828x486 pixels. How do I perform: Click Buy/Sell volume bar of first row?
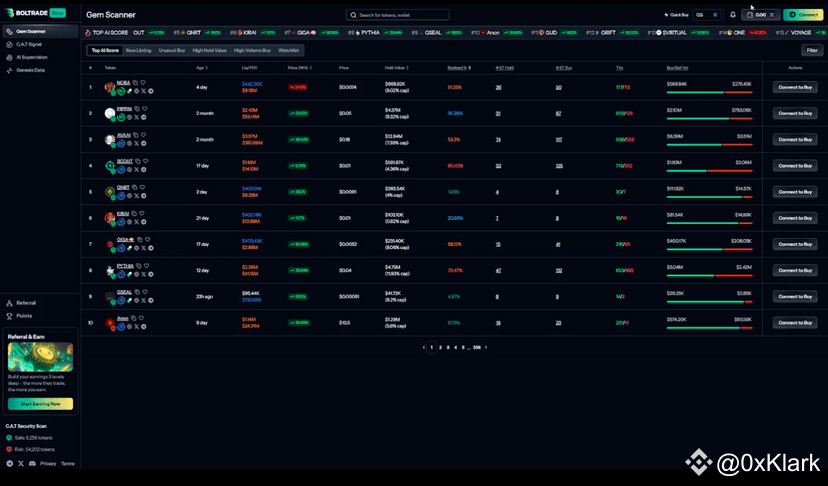[x=709, y=93]
